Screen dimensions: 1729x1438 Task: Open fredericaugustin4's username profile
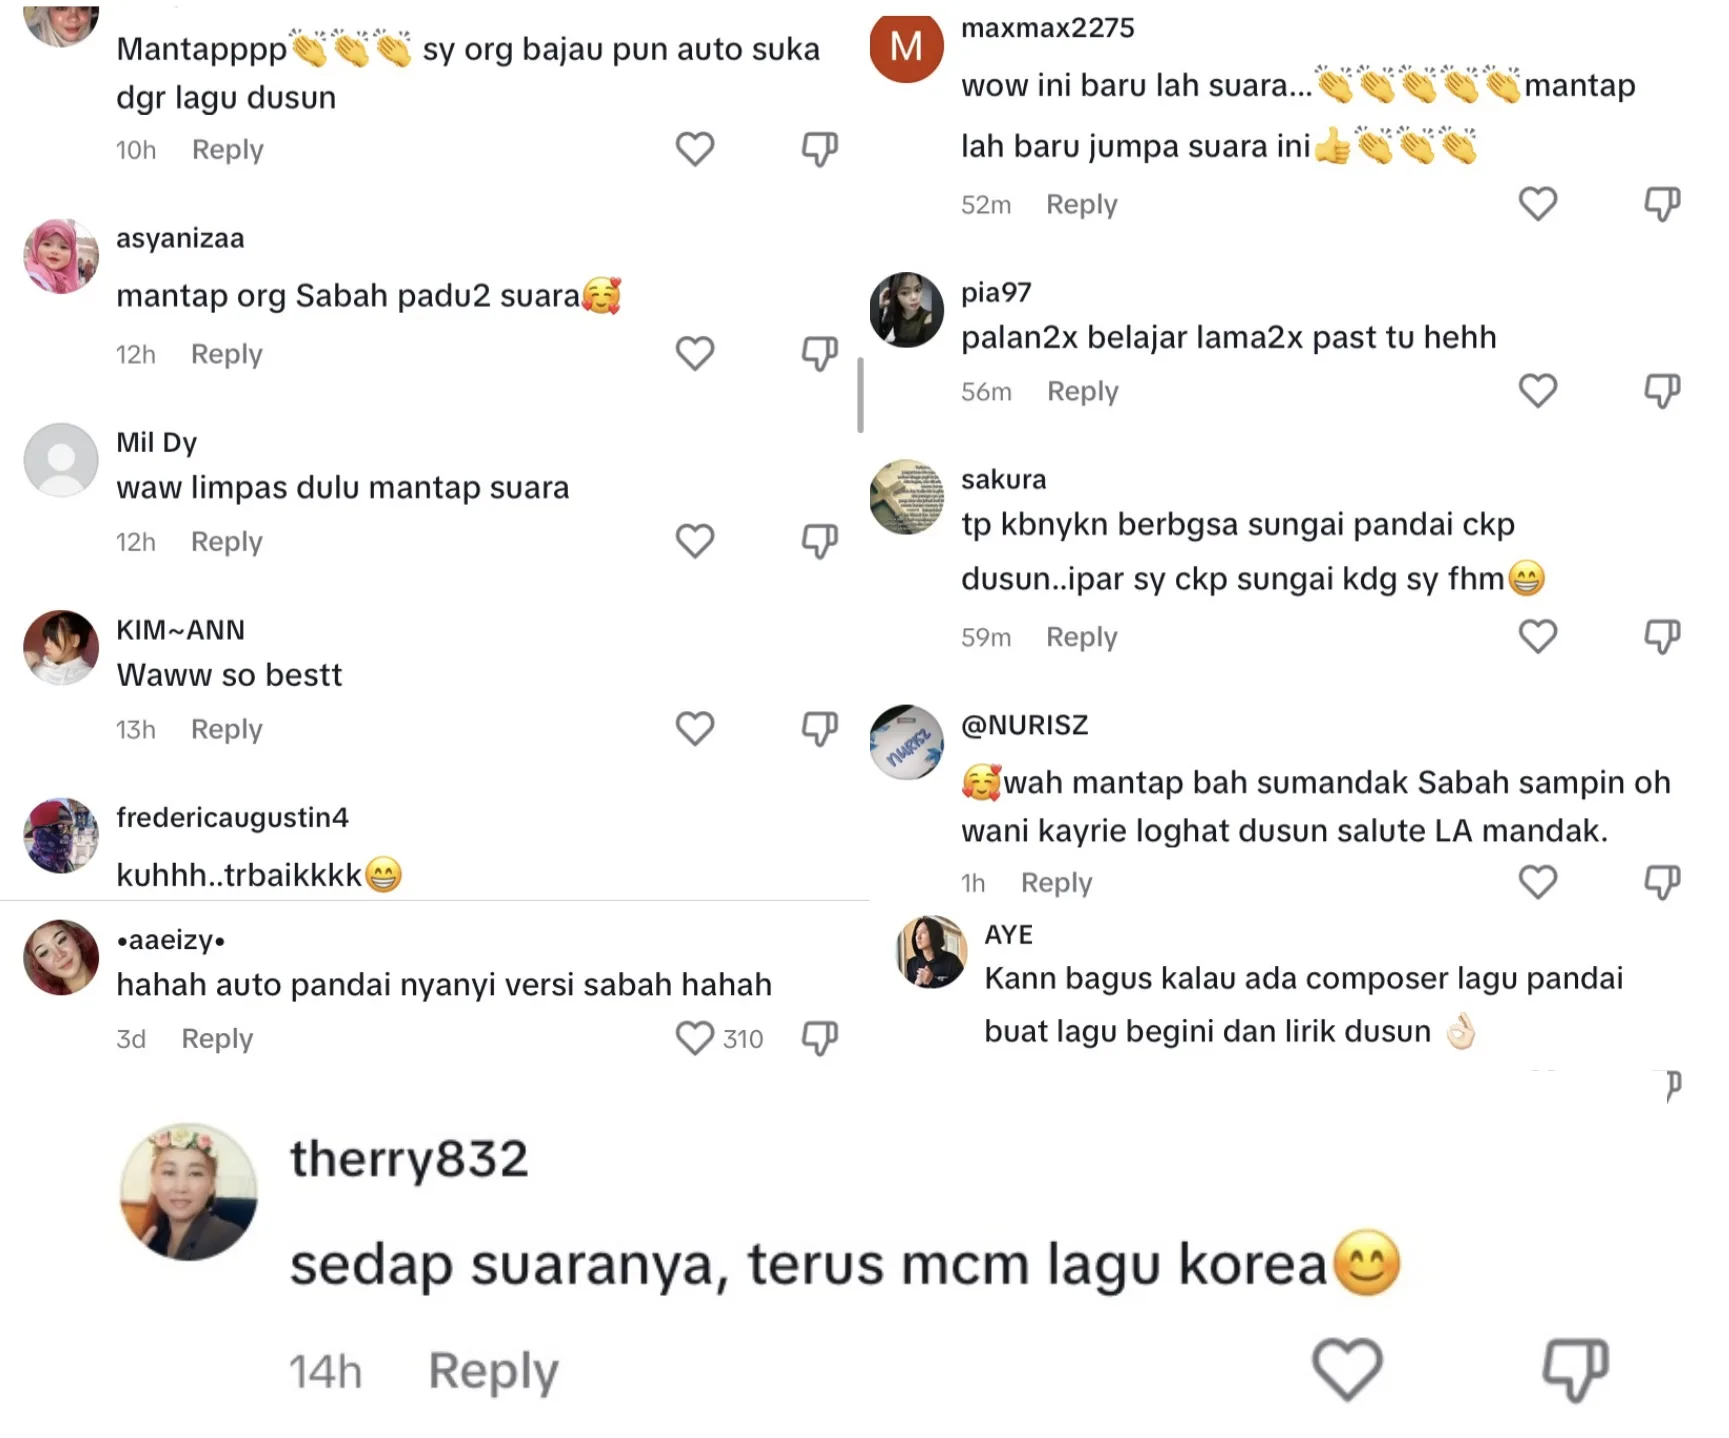click(x=232, y=817)
